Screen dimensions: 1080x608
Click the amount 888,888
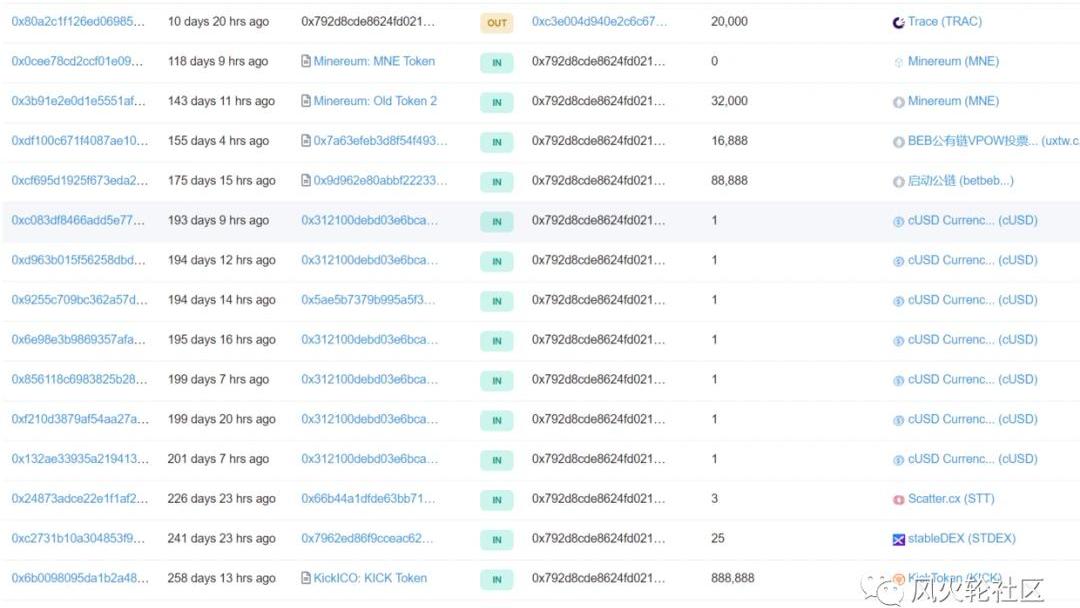(x=733, y=578)
